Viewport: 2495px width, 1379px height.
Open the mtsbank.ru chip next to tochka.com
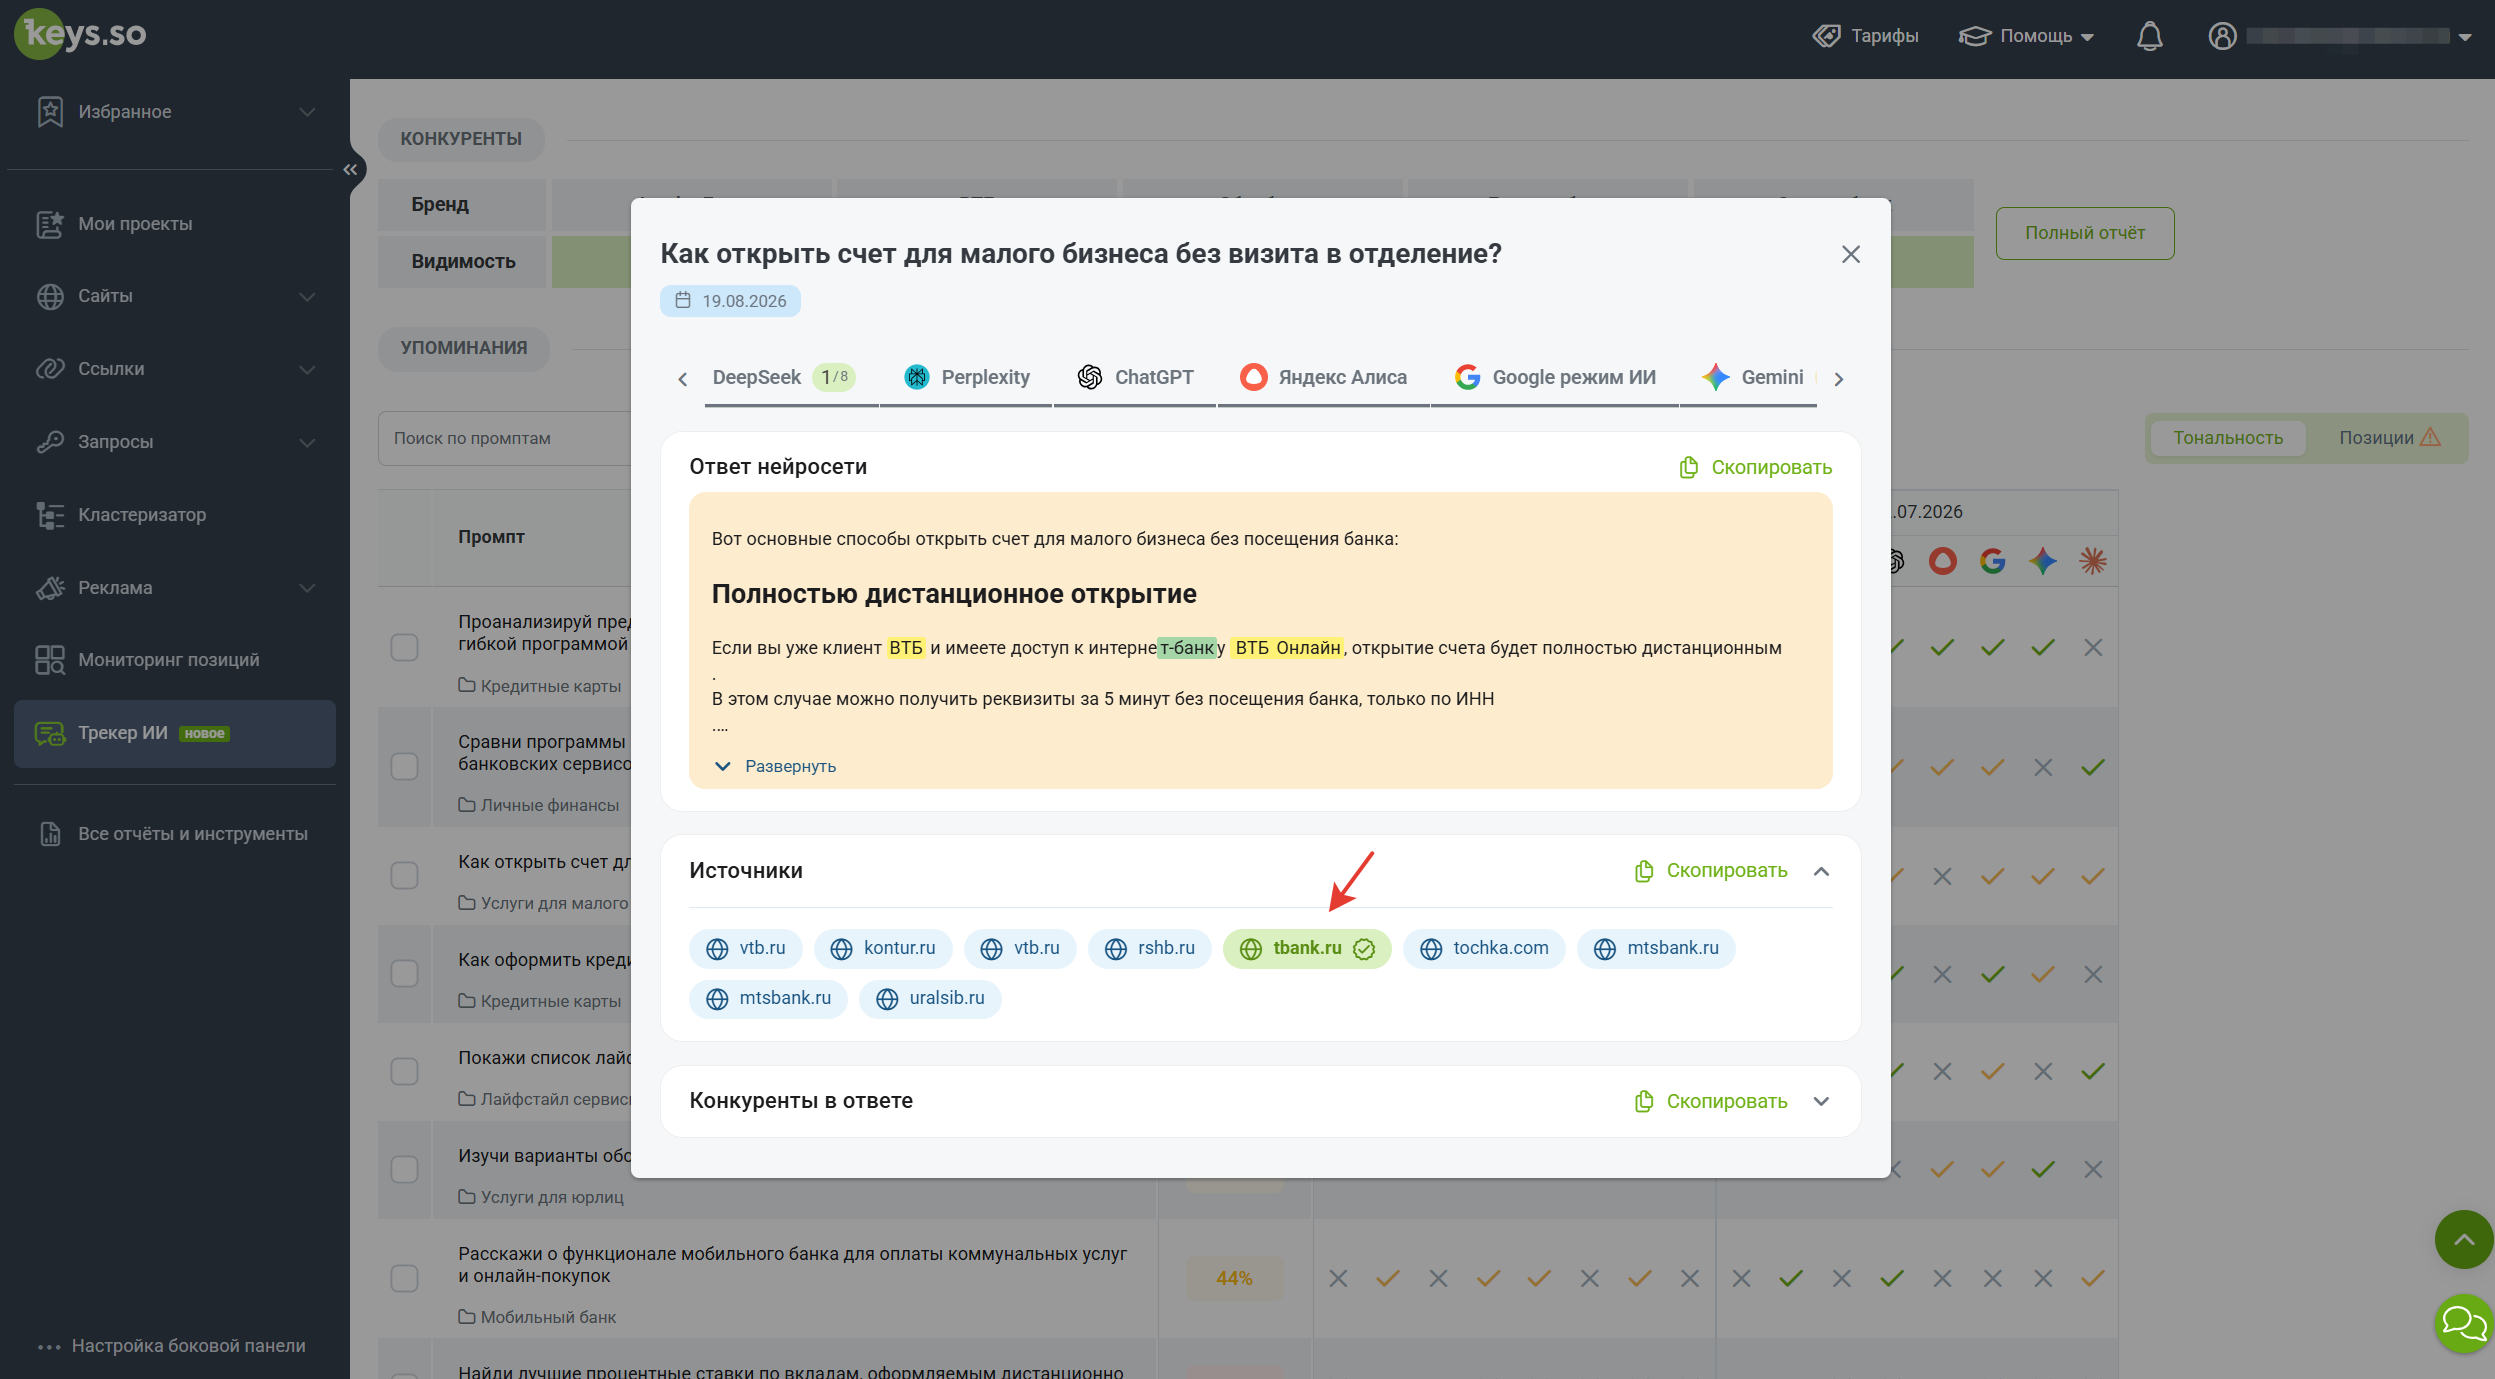(1656, 949)
